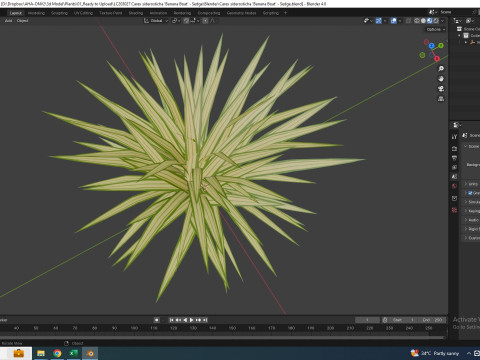Viewport: 480px width, 360px height.
Task: Toggle viewport overlays visibility
Action: (x=394, y=21)
